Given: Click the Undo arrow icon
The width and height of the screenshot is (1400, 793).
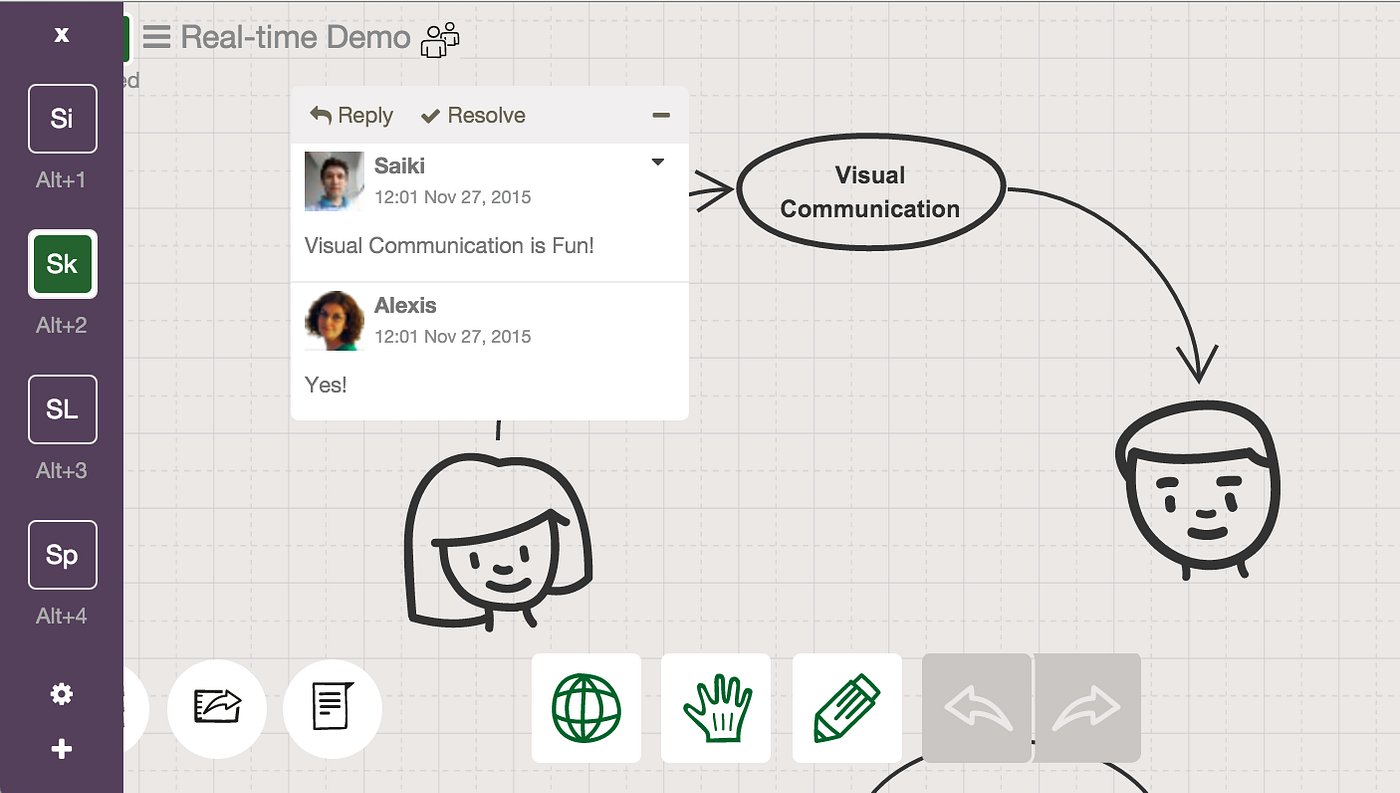Looking at the screenshot, I should click(x=976, y=708).
